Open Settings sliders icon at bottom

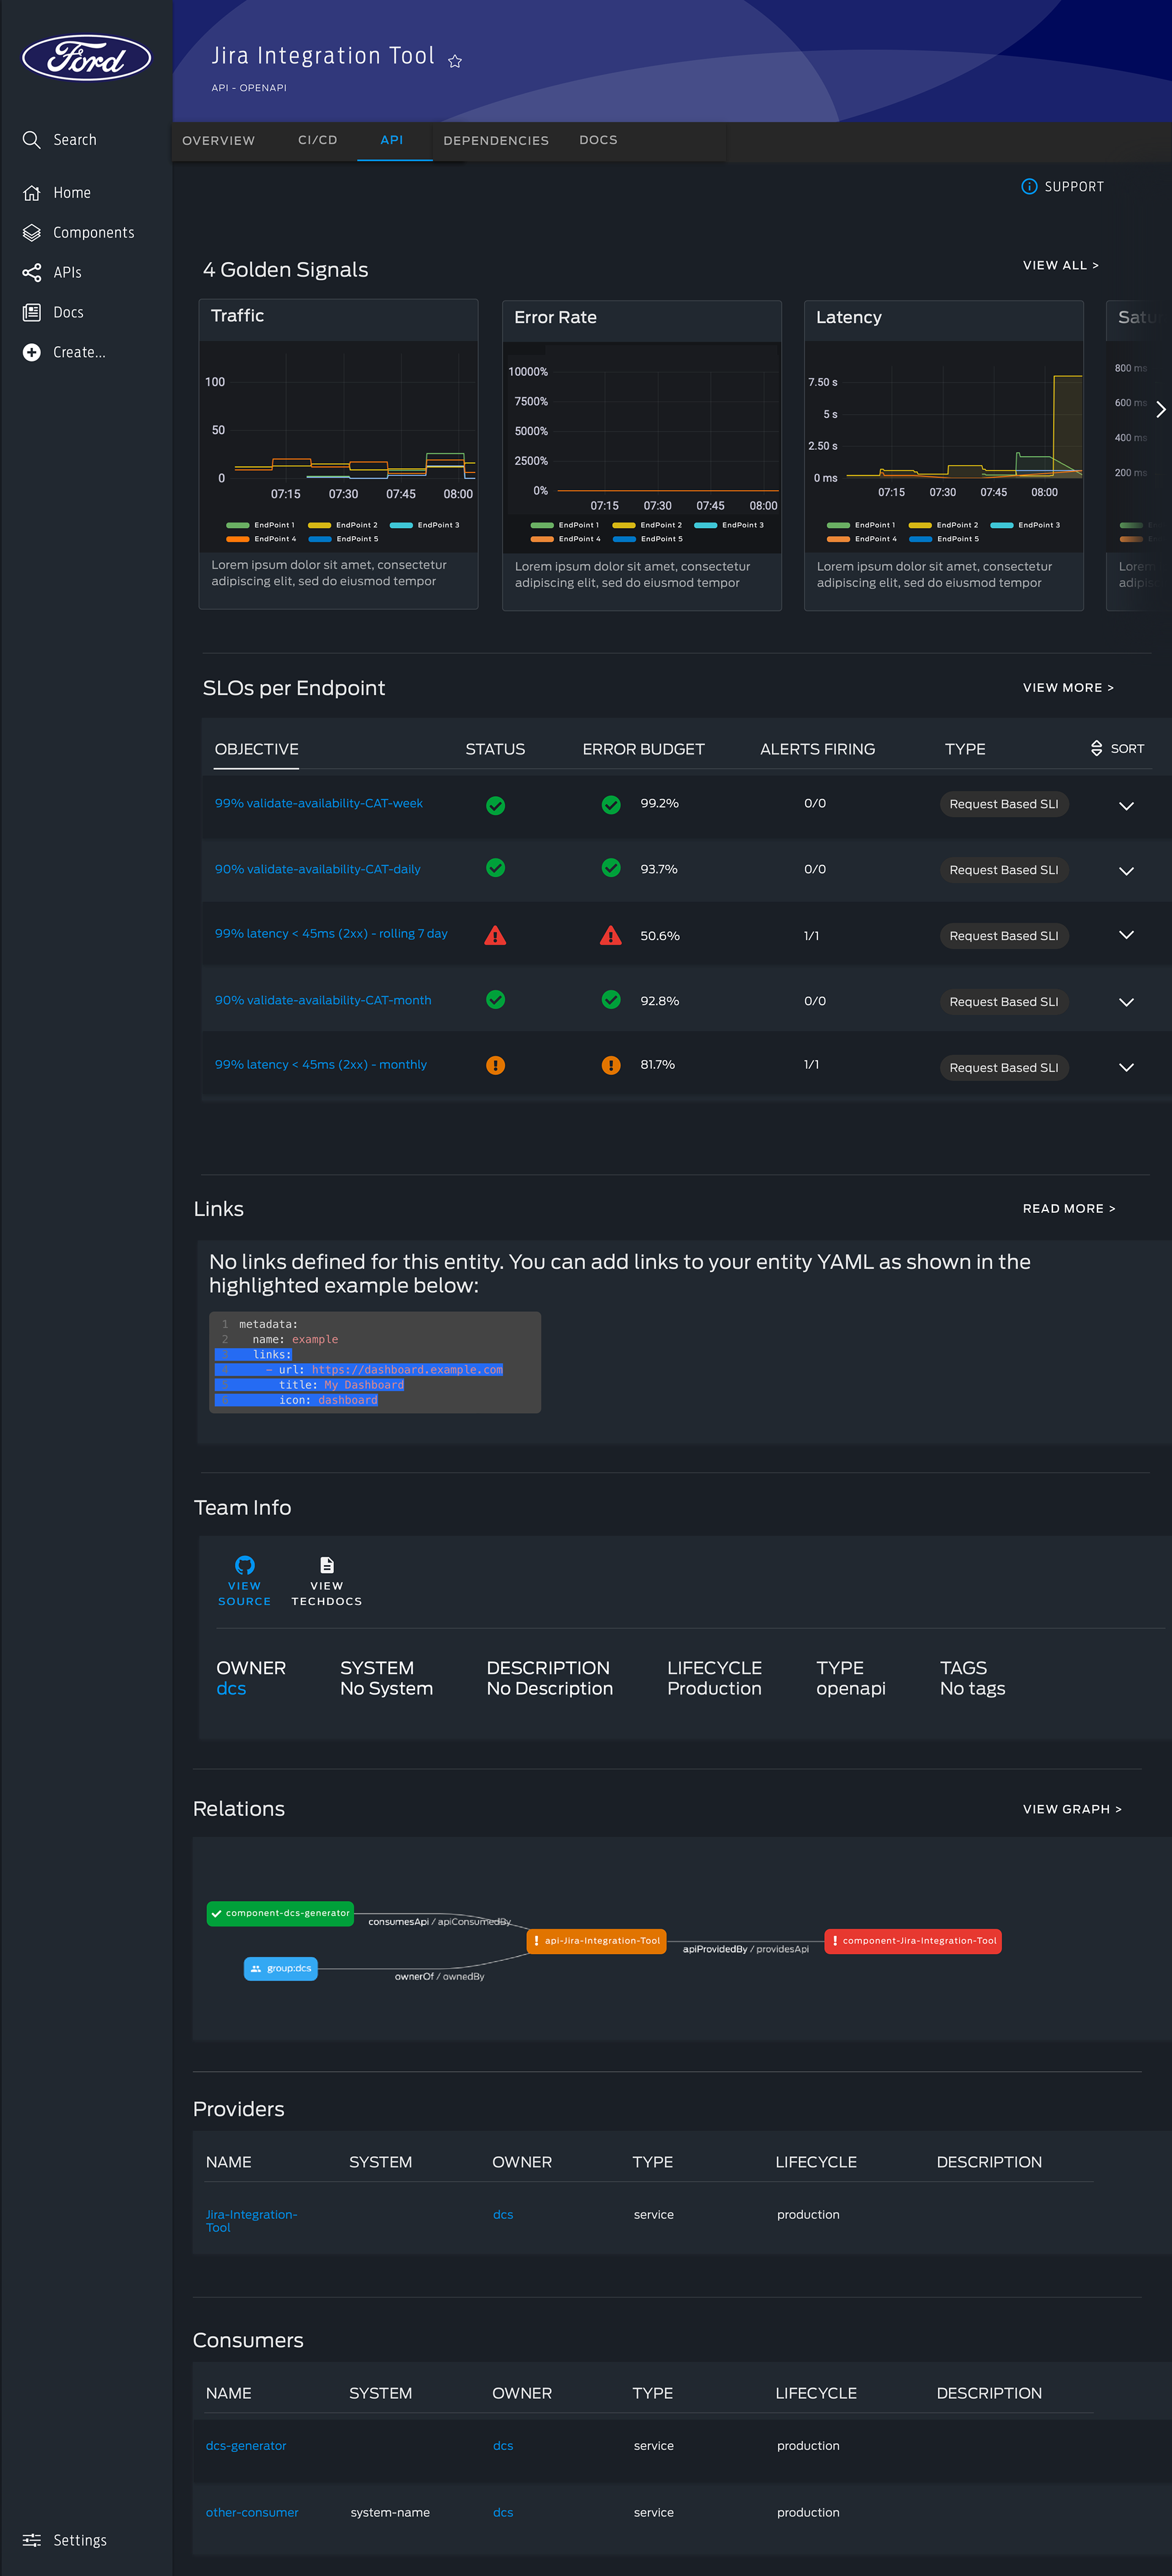click(32, 2540)
